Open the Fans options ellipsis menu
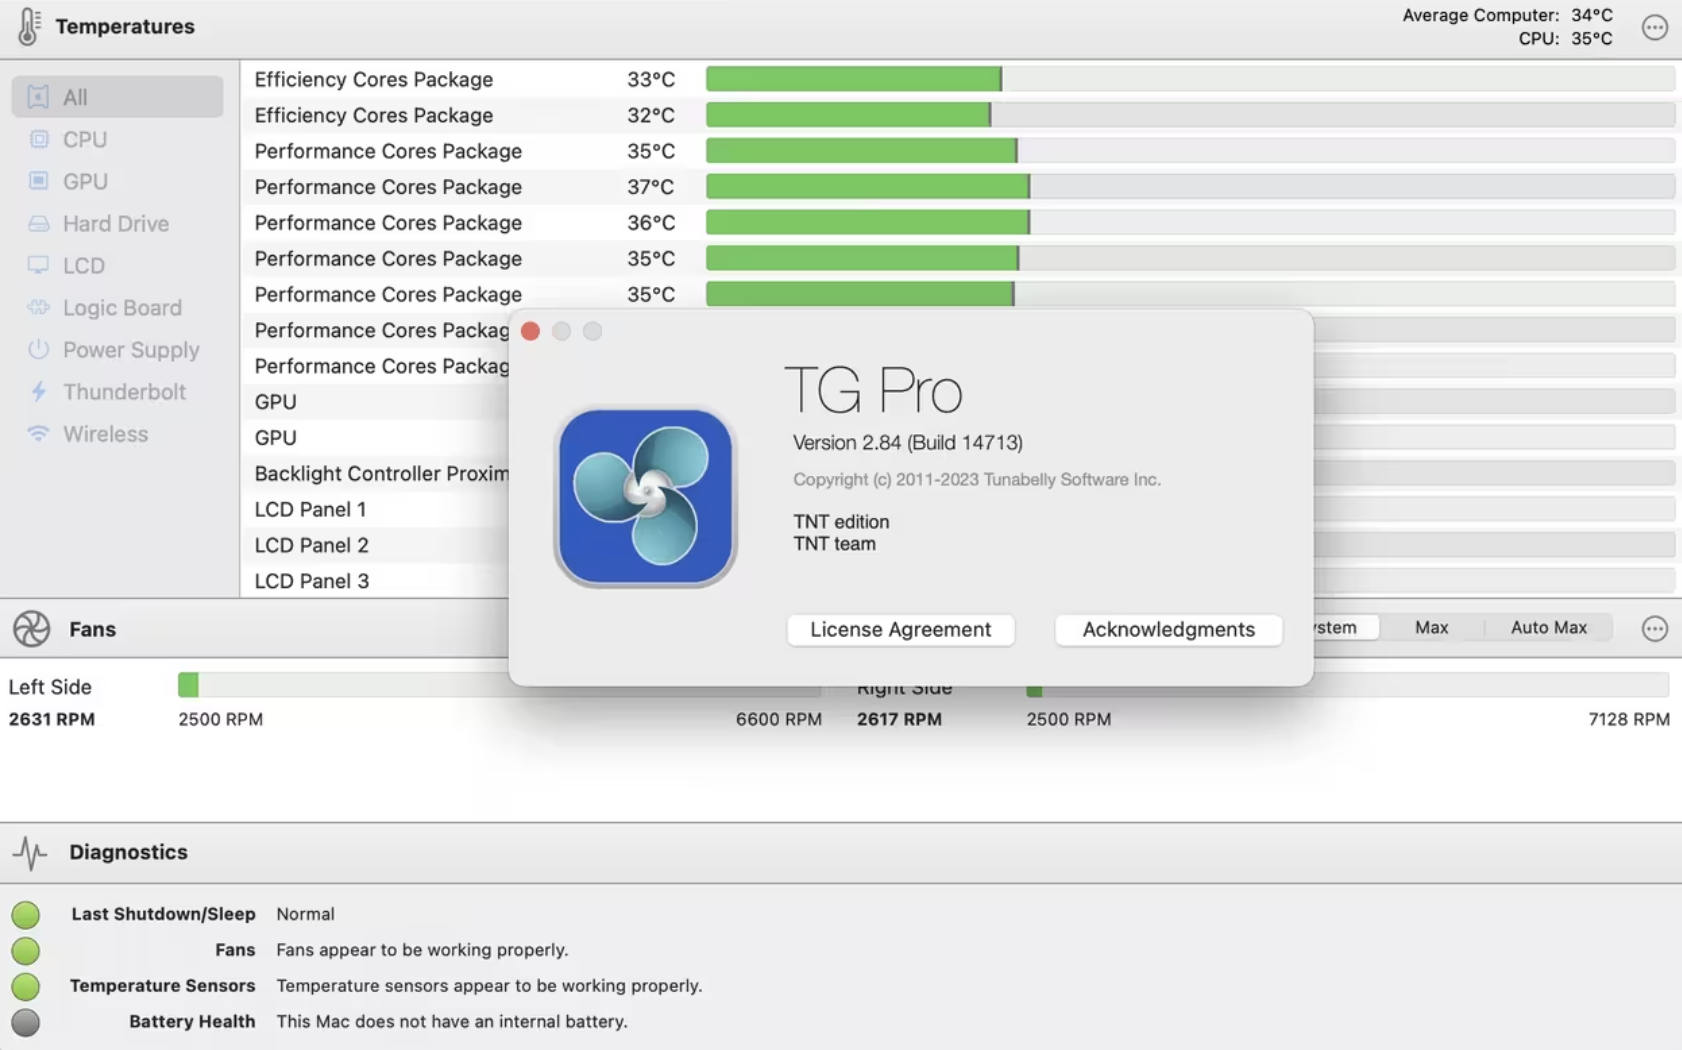Image resolution: width=1682 pixels, height=1050 pixels. [1655, 629]
